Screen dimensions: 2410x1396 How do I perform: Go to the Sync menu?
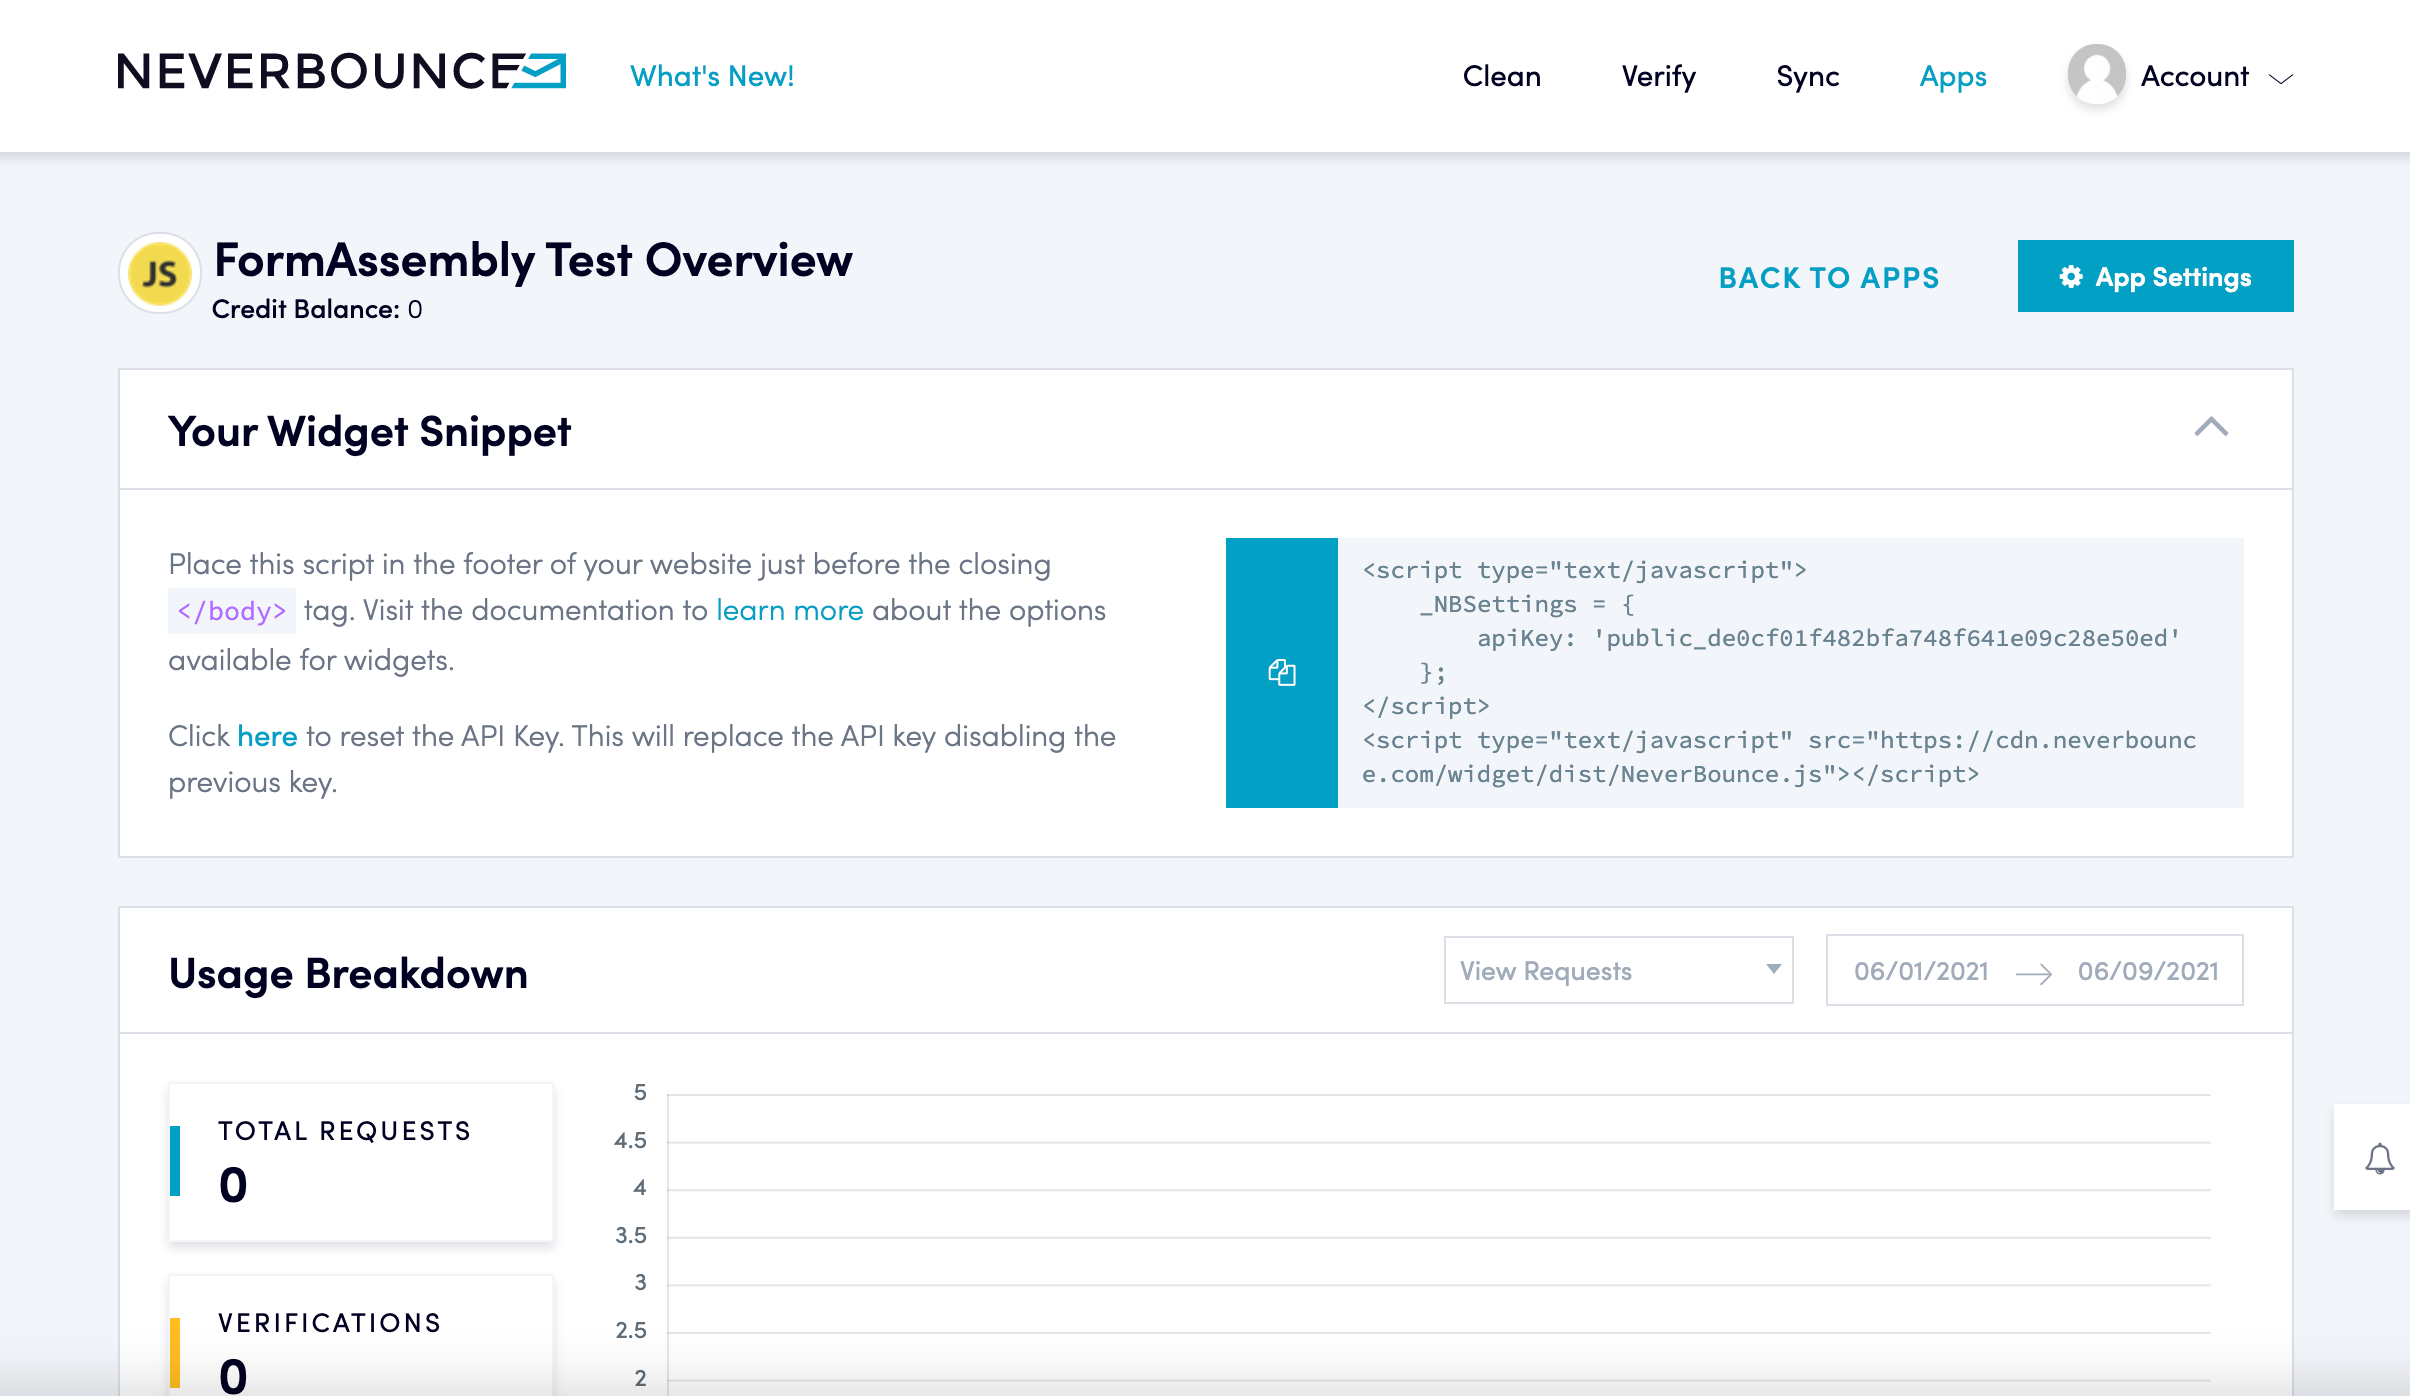[1807, 76]
